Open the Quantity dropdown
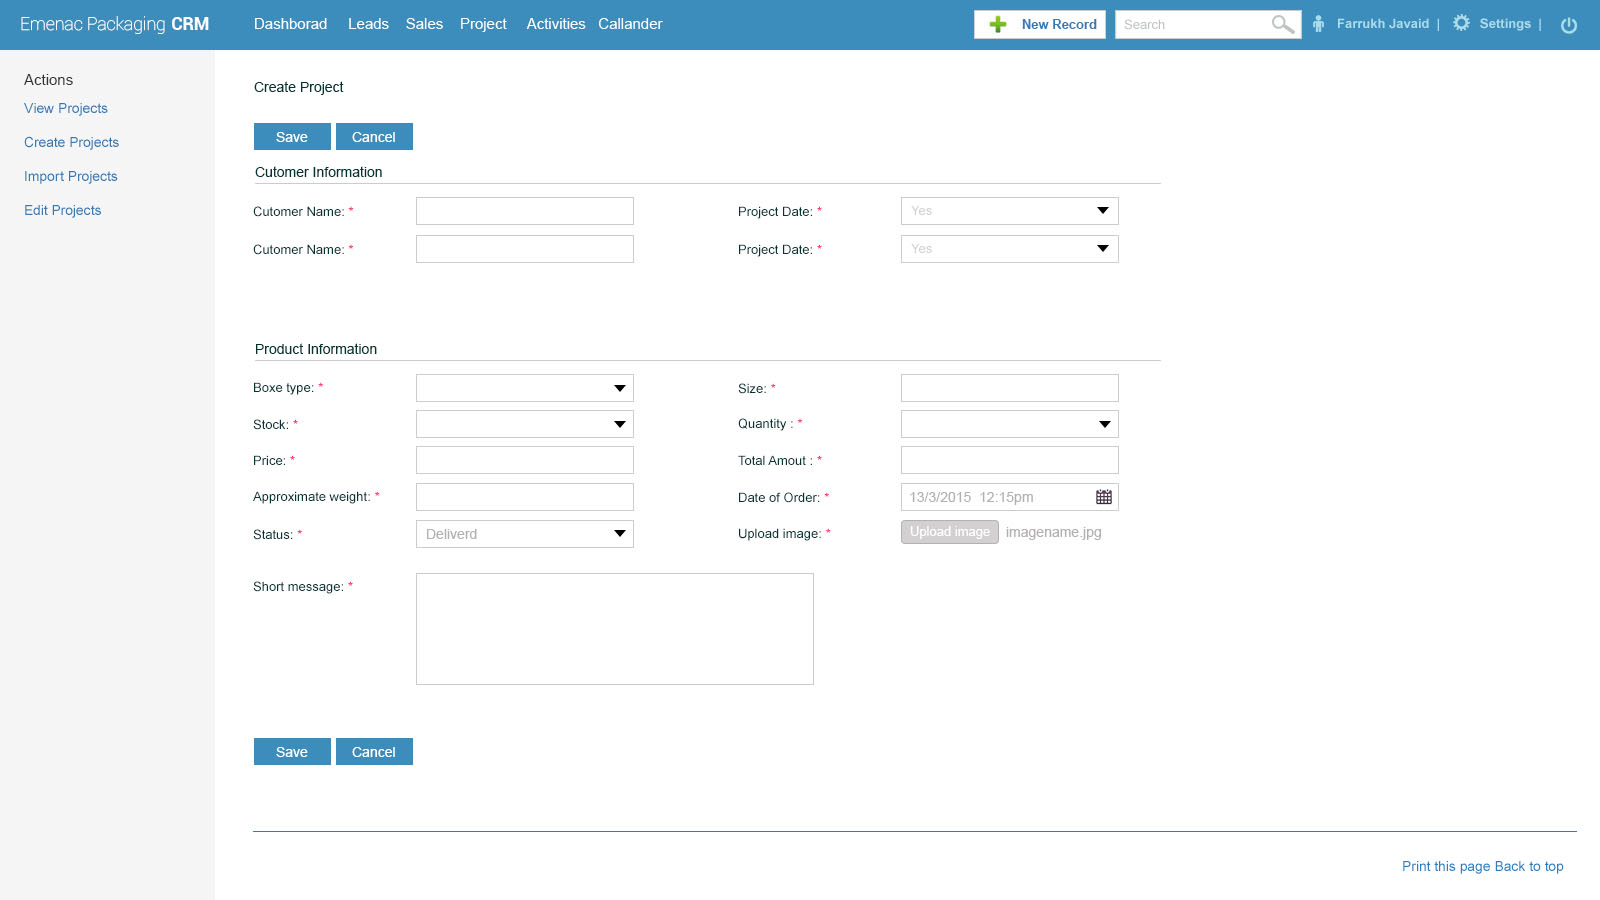 pyautogui.click(x=1009, y=424)
